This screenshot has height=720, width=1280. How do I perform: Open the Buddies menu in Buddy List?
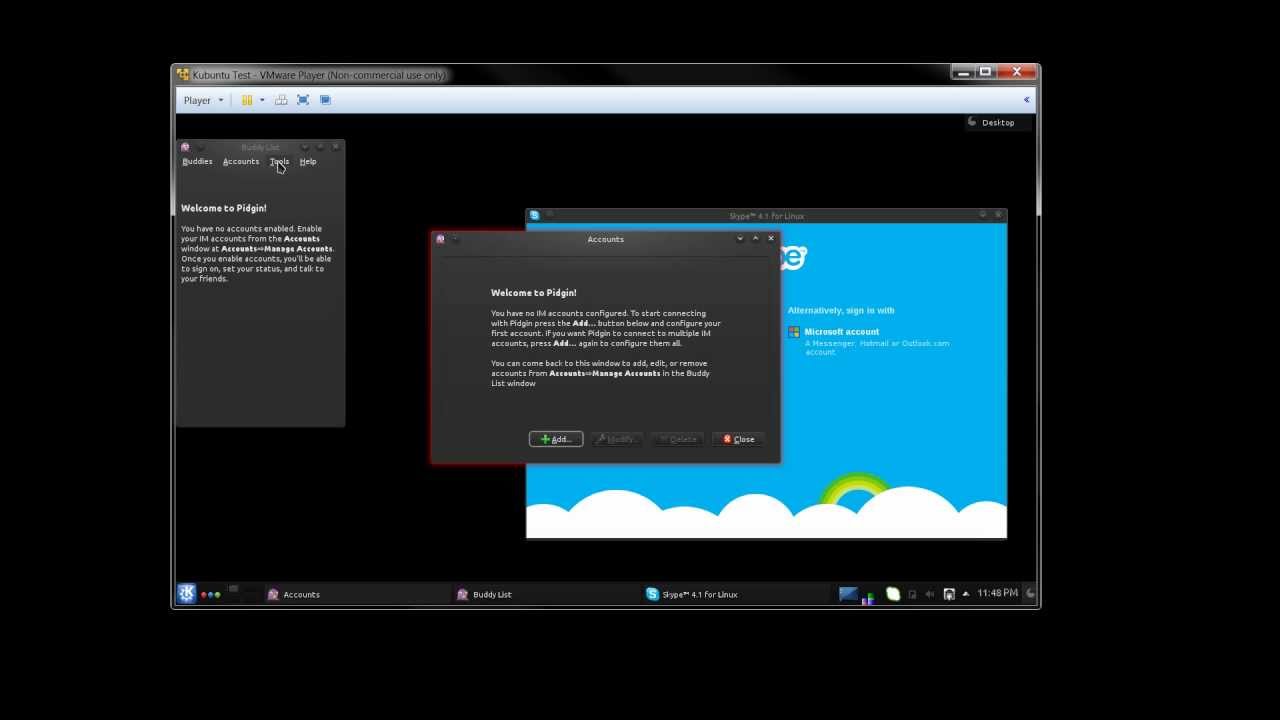(197, 161)
